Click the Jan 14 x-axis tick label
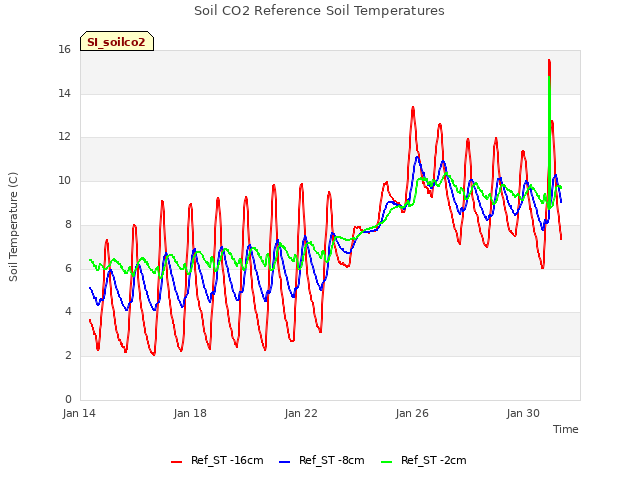The width and height of the screenshot is (640, 480). 79,413
